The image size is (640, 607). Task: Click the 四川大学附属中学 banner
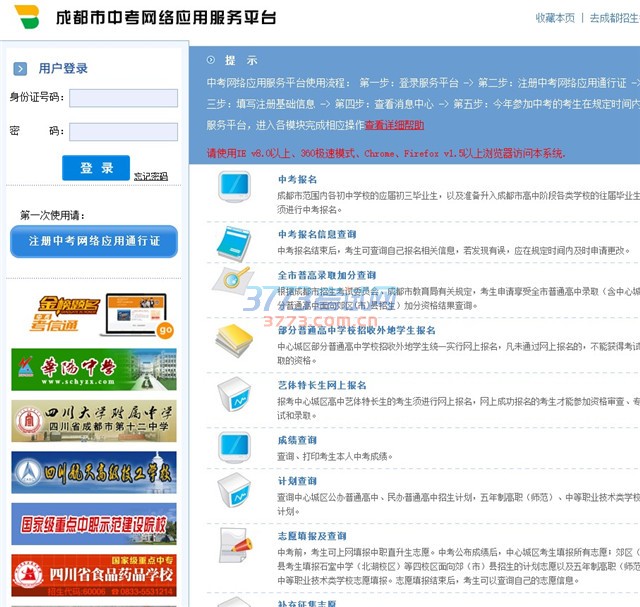[x=94, y=421]
